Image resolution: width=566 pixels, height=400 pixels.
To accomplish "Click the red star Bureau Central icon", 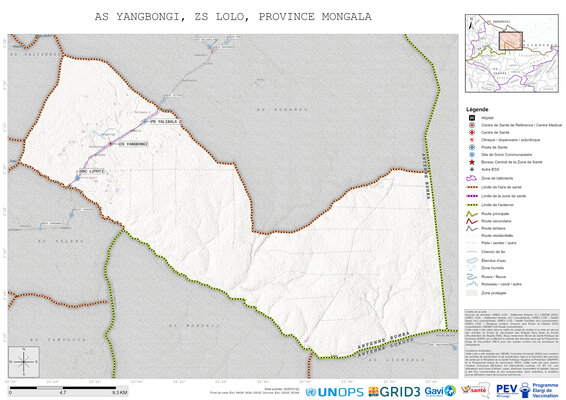I will [x=471, y=162].
